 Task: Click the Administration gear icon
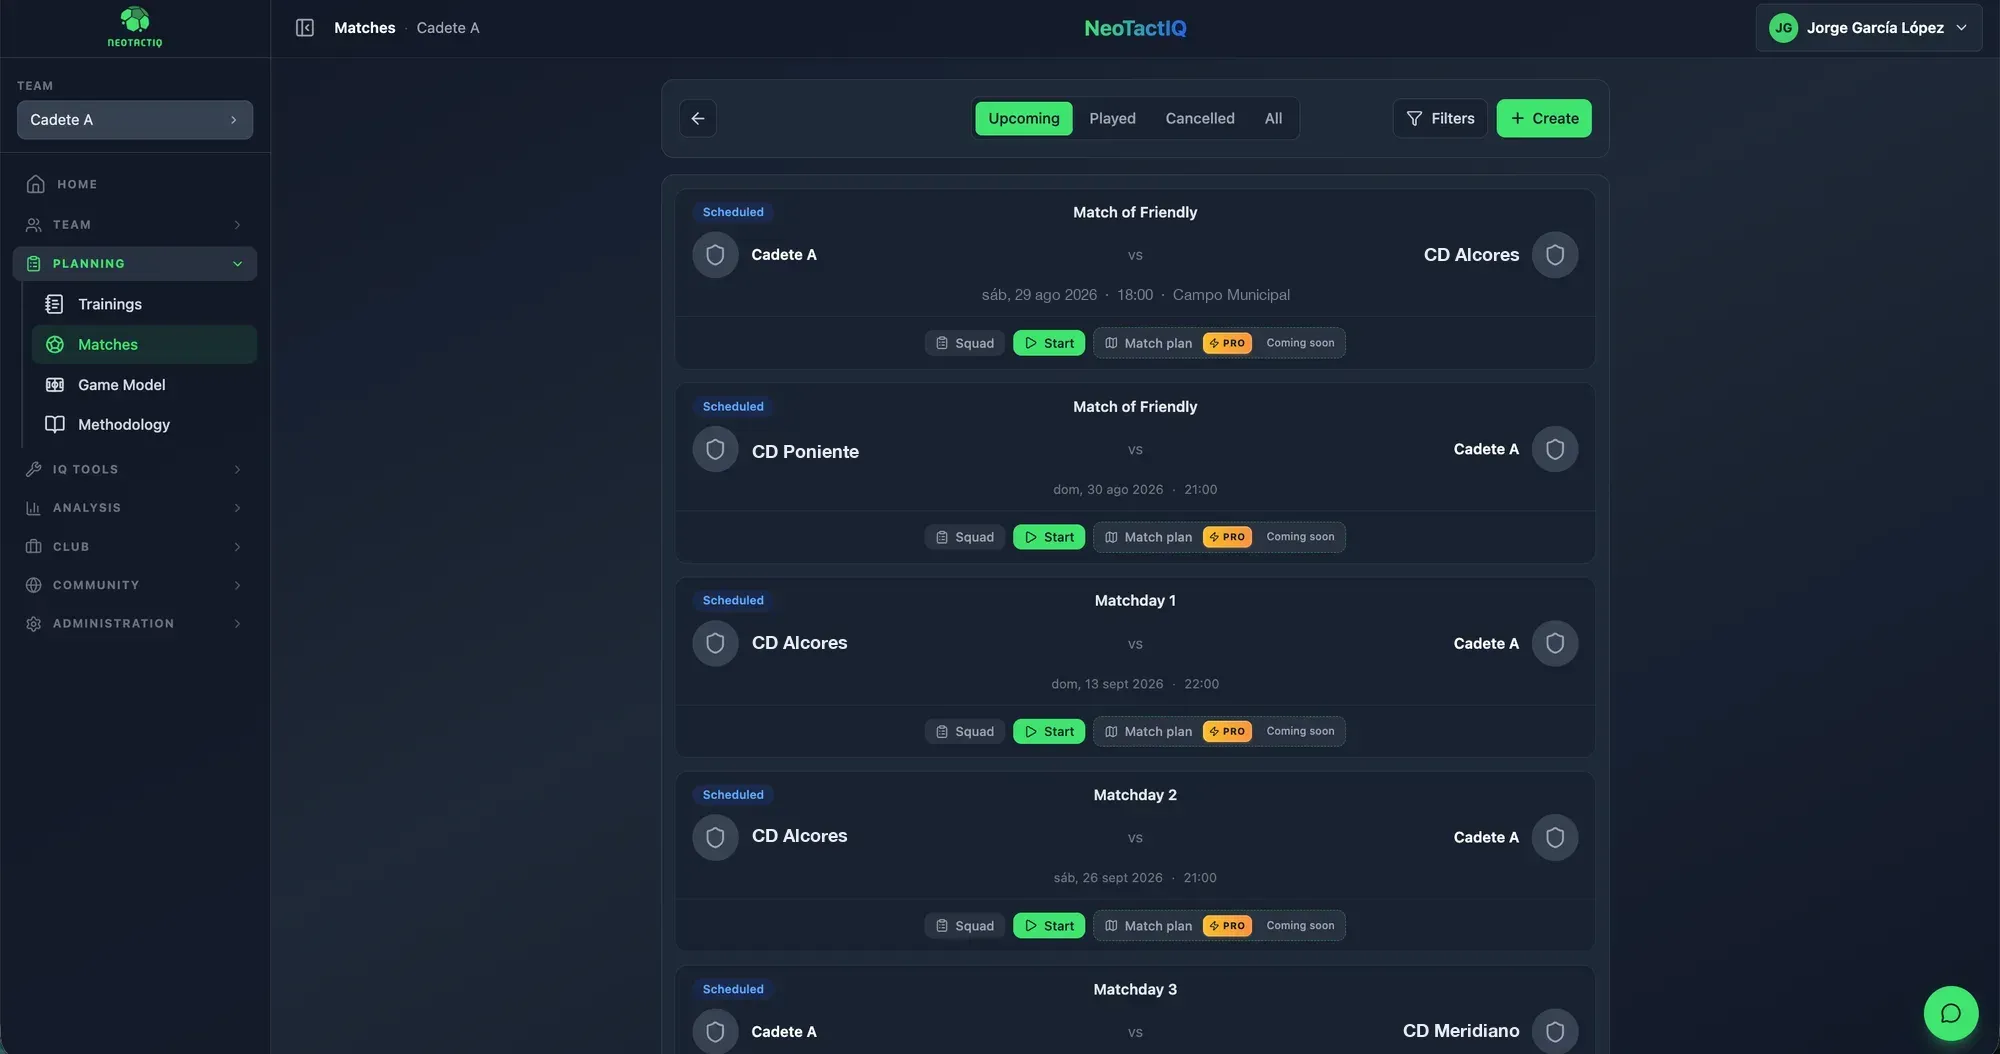click(34, 623)
